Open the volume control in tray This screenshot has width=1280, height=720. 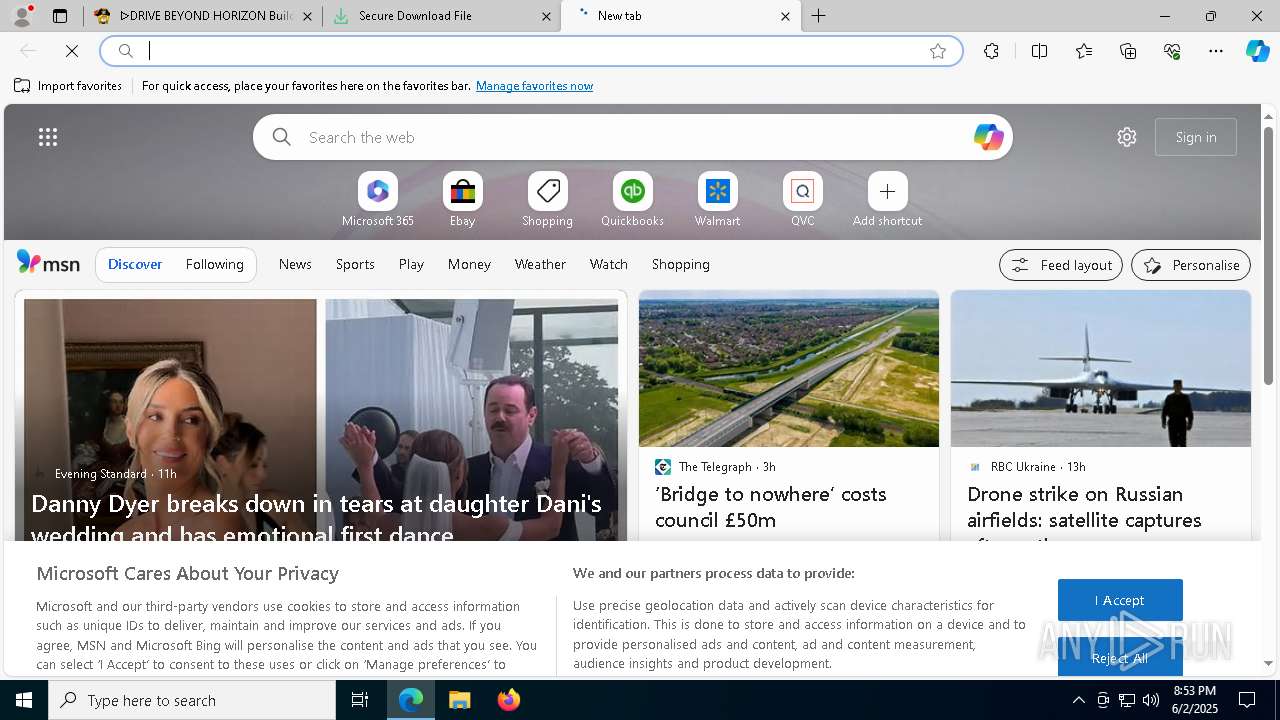coord(1150,700)
